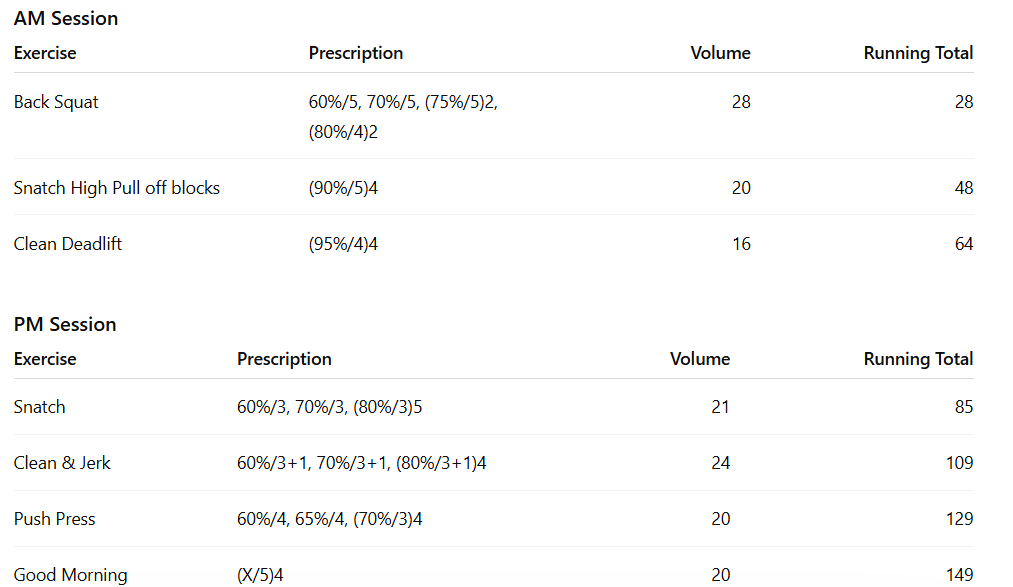Click the PM table Prescription column header
The height and width of the screenshot is (587, 1013).
click(284, 359)
